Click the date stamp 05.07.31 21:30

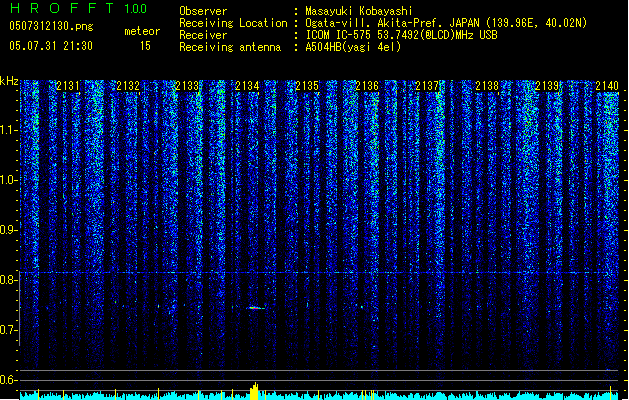(x=51, y=46)
